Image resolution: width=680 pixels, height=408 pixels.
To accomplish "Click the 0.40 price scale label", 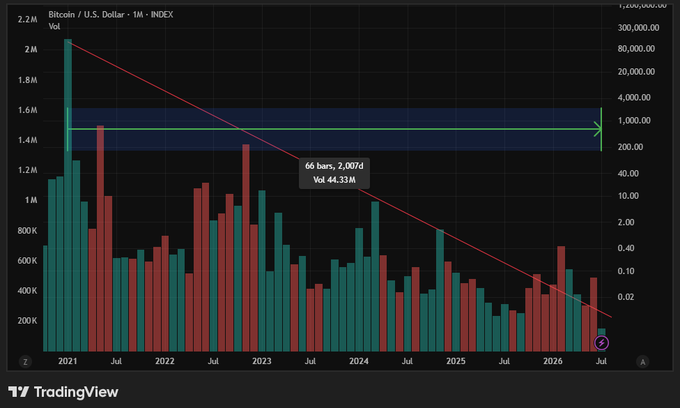I will [626, 248].
